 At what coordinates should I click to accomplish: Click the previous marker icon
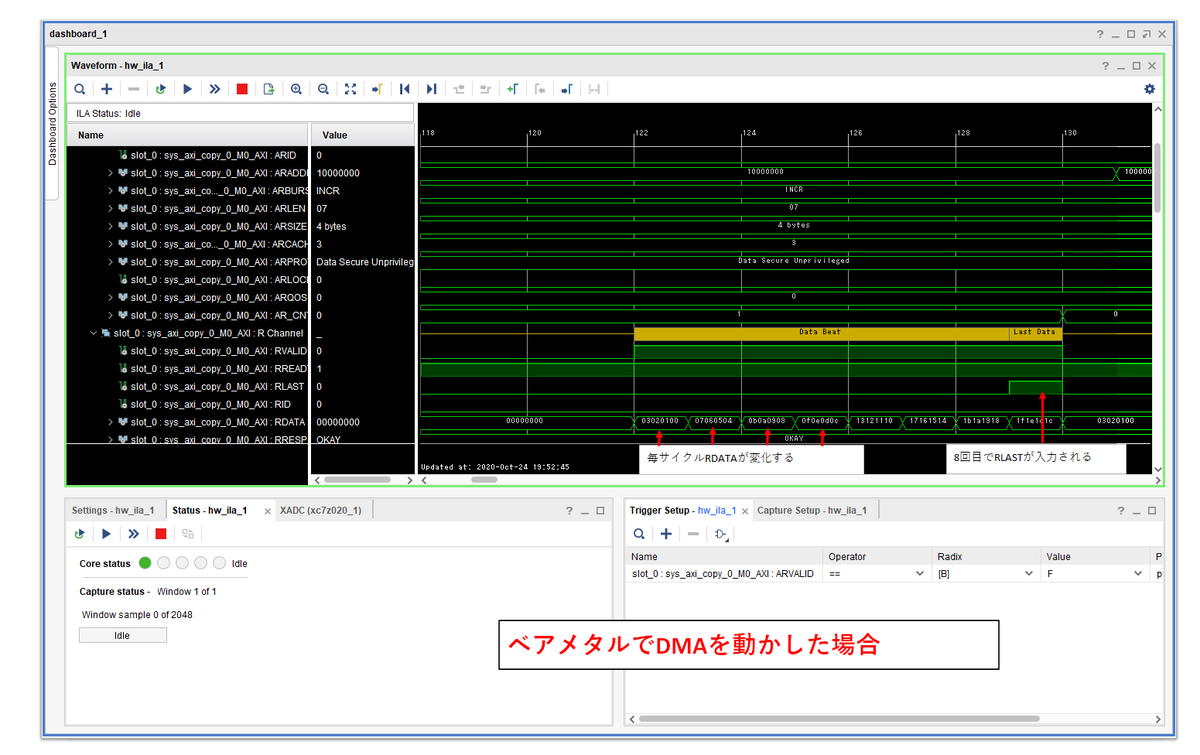[x=540, y=89]
